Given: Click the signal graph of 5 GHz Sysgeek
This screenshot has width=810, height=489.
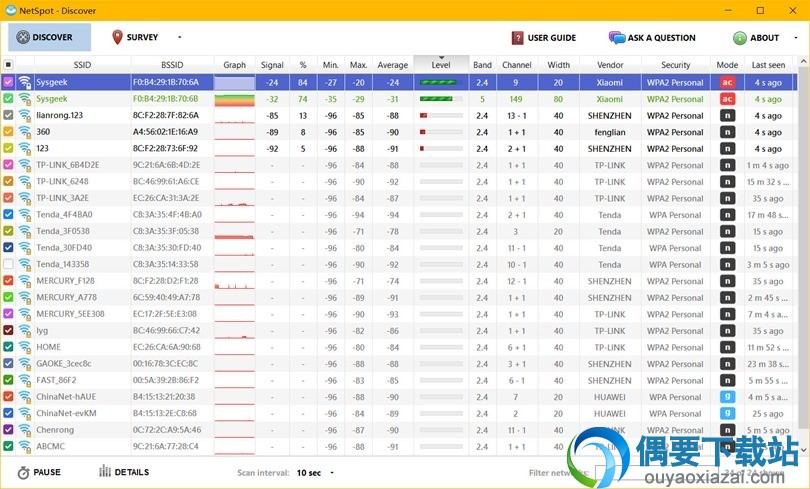Looking at the screenshot, I should click(x=235, y=99).
